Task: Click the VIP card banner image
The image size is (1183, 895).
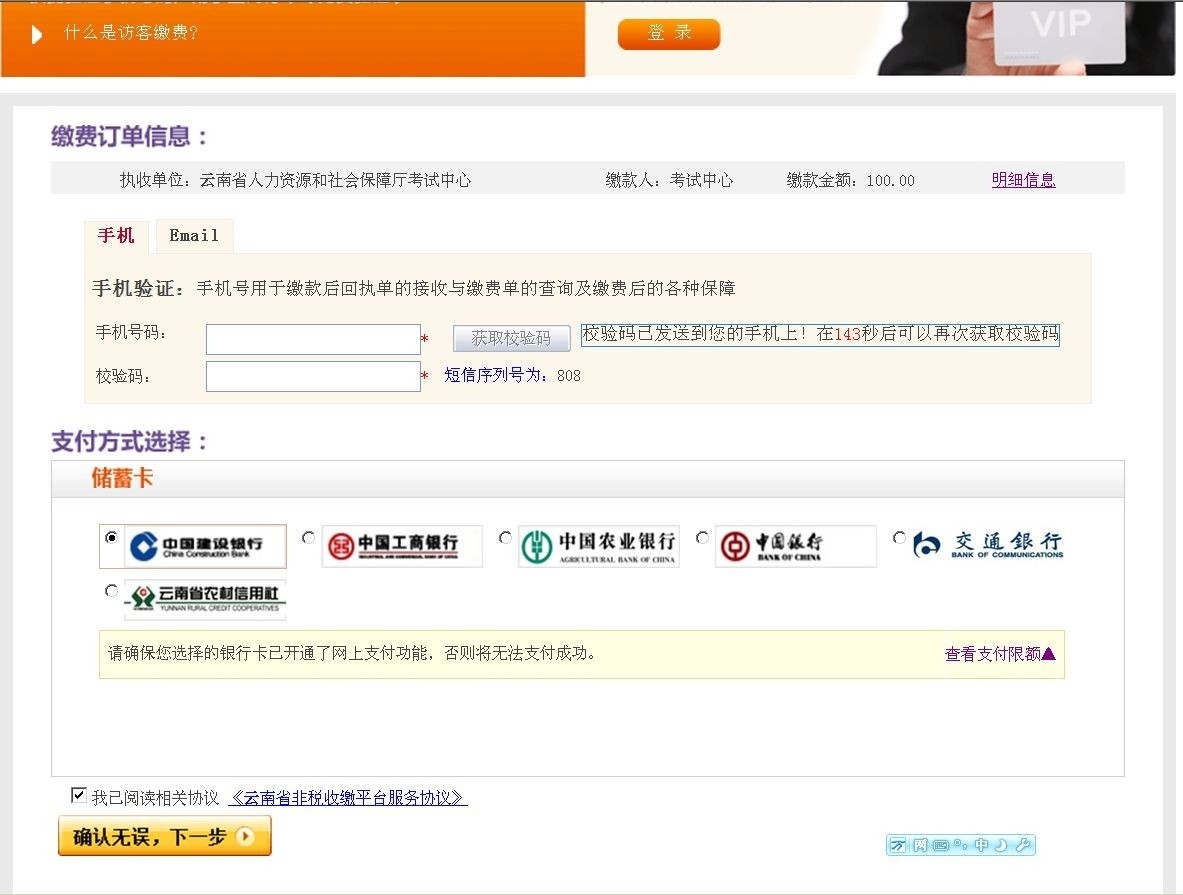Action: click(x=1027, y=38)
